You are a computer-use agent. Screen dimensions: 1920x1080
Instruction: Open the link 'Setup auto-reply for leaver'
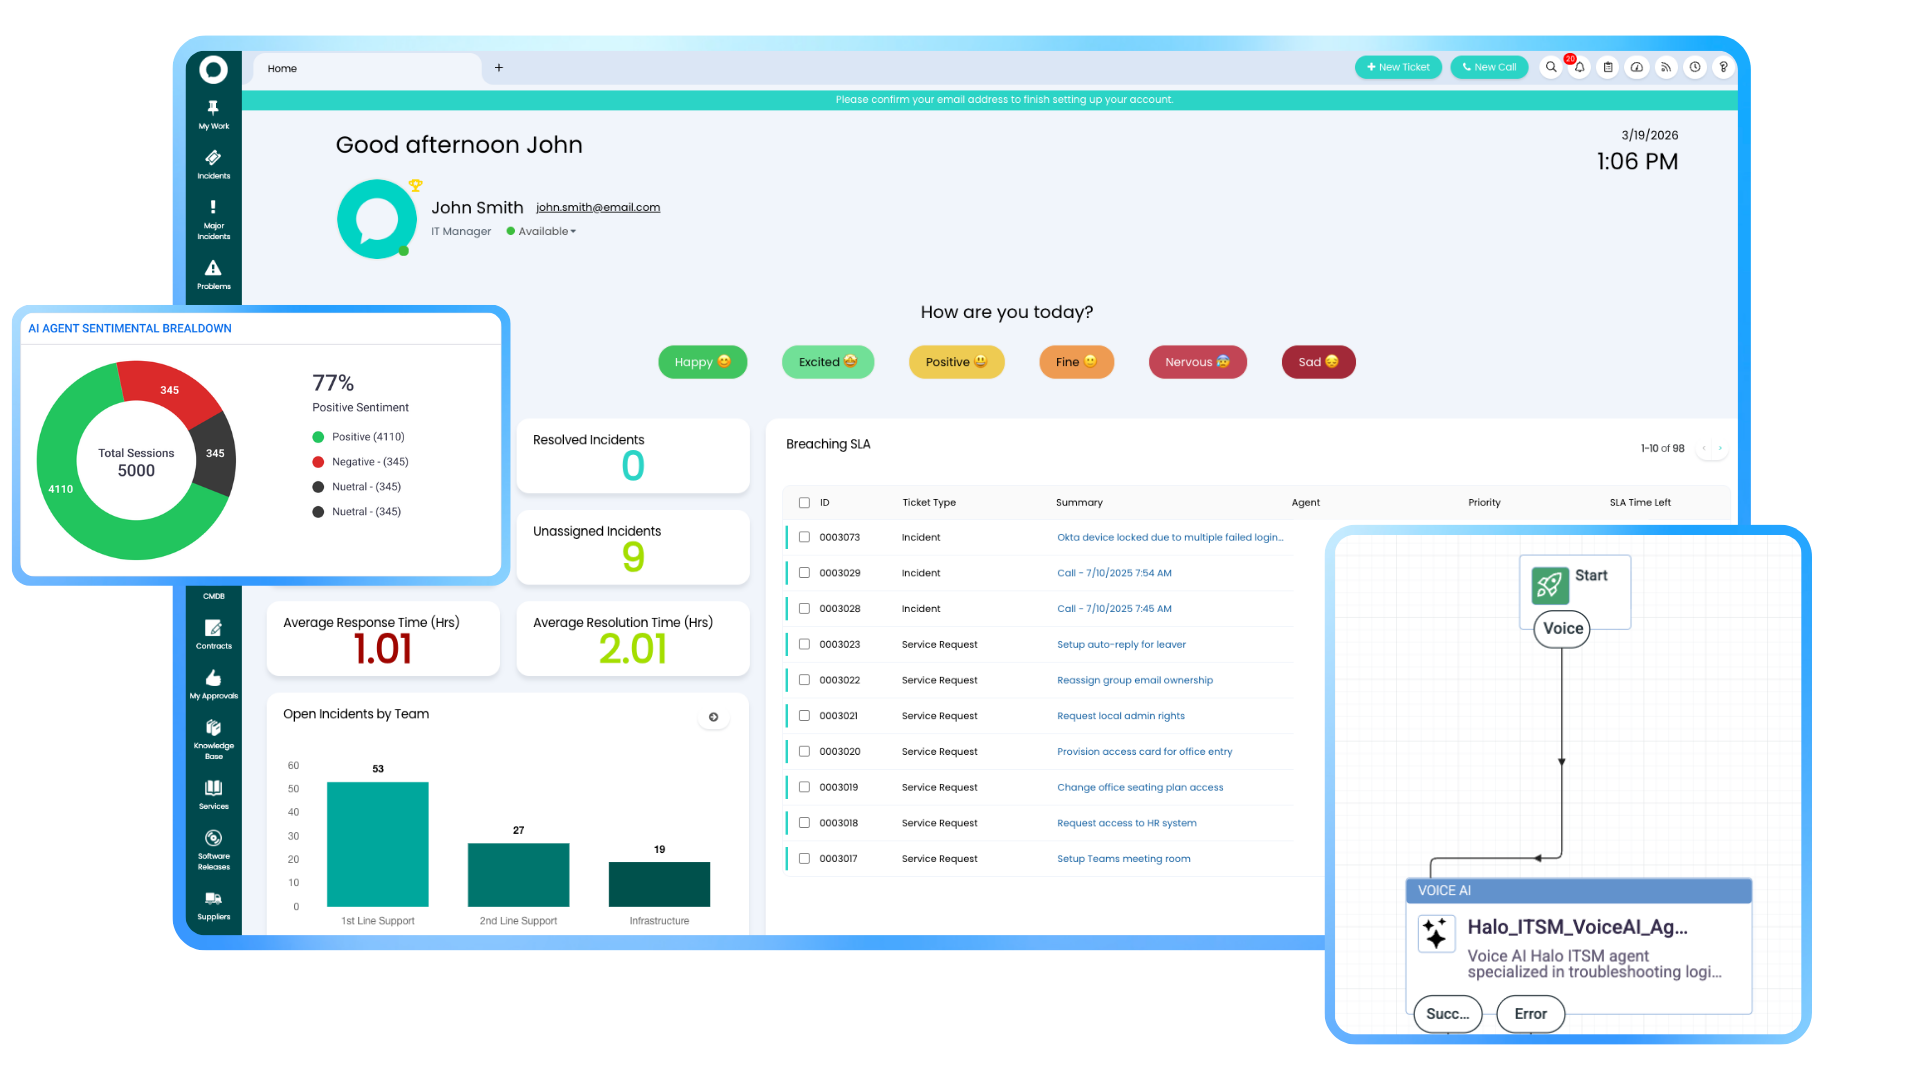click(1121, 644)
